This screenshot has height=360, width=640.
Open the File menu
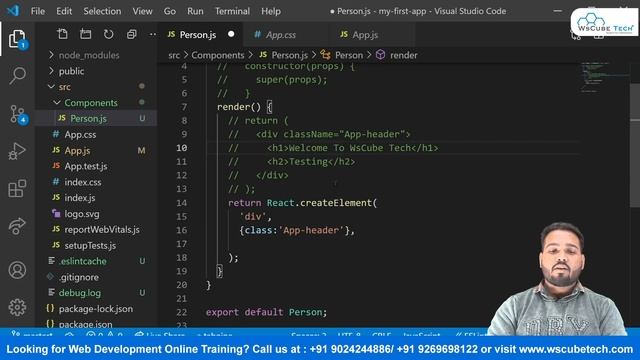tap(38, 11)
